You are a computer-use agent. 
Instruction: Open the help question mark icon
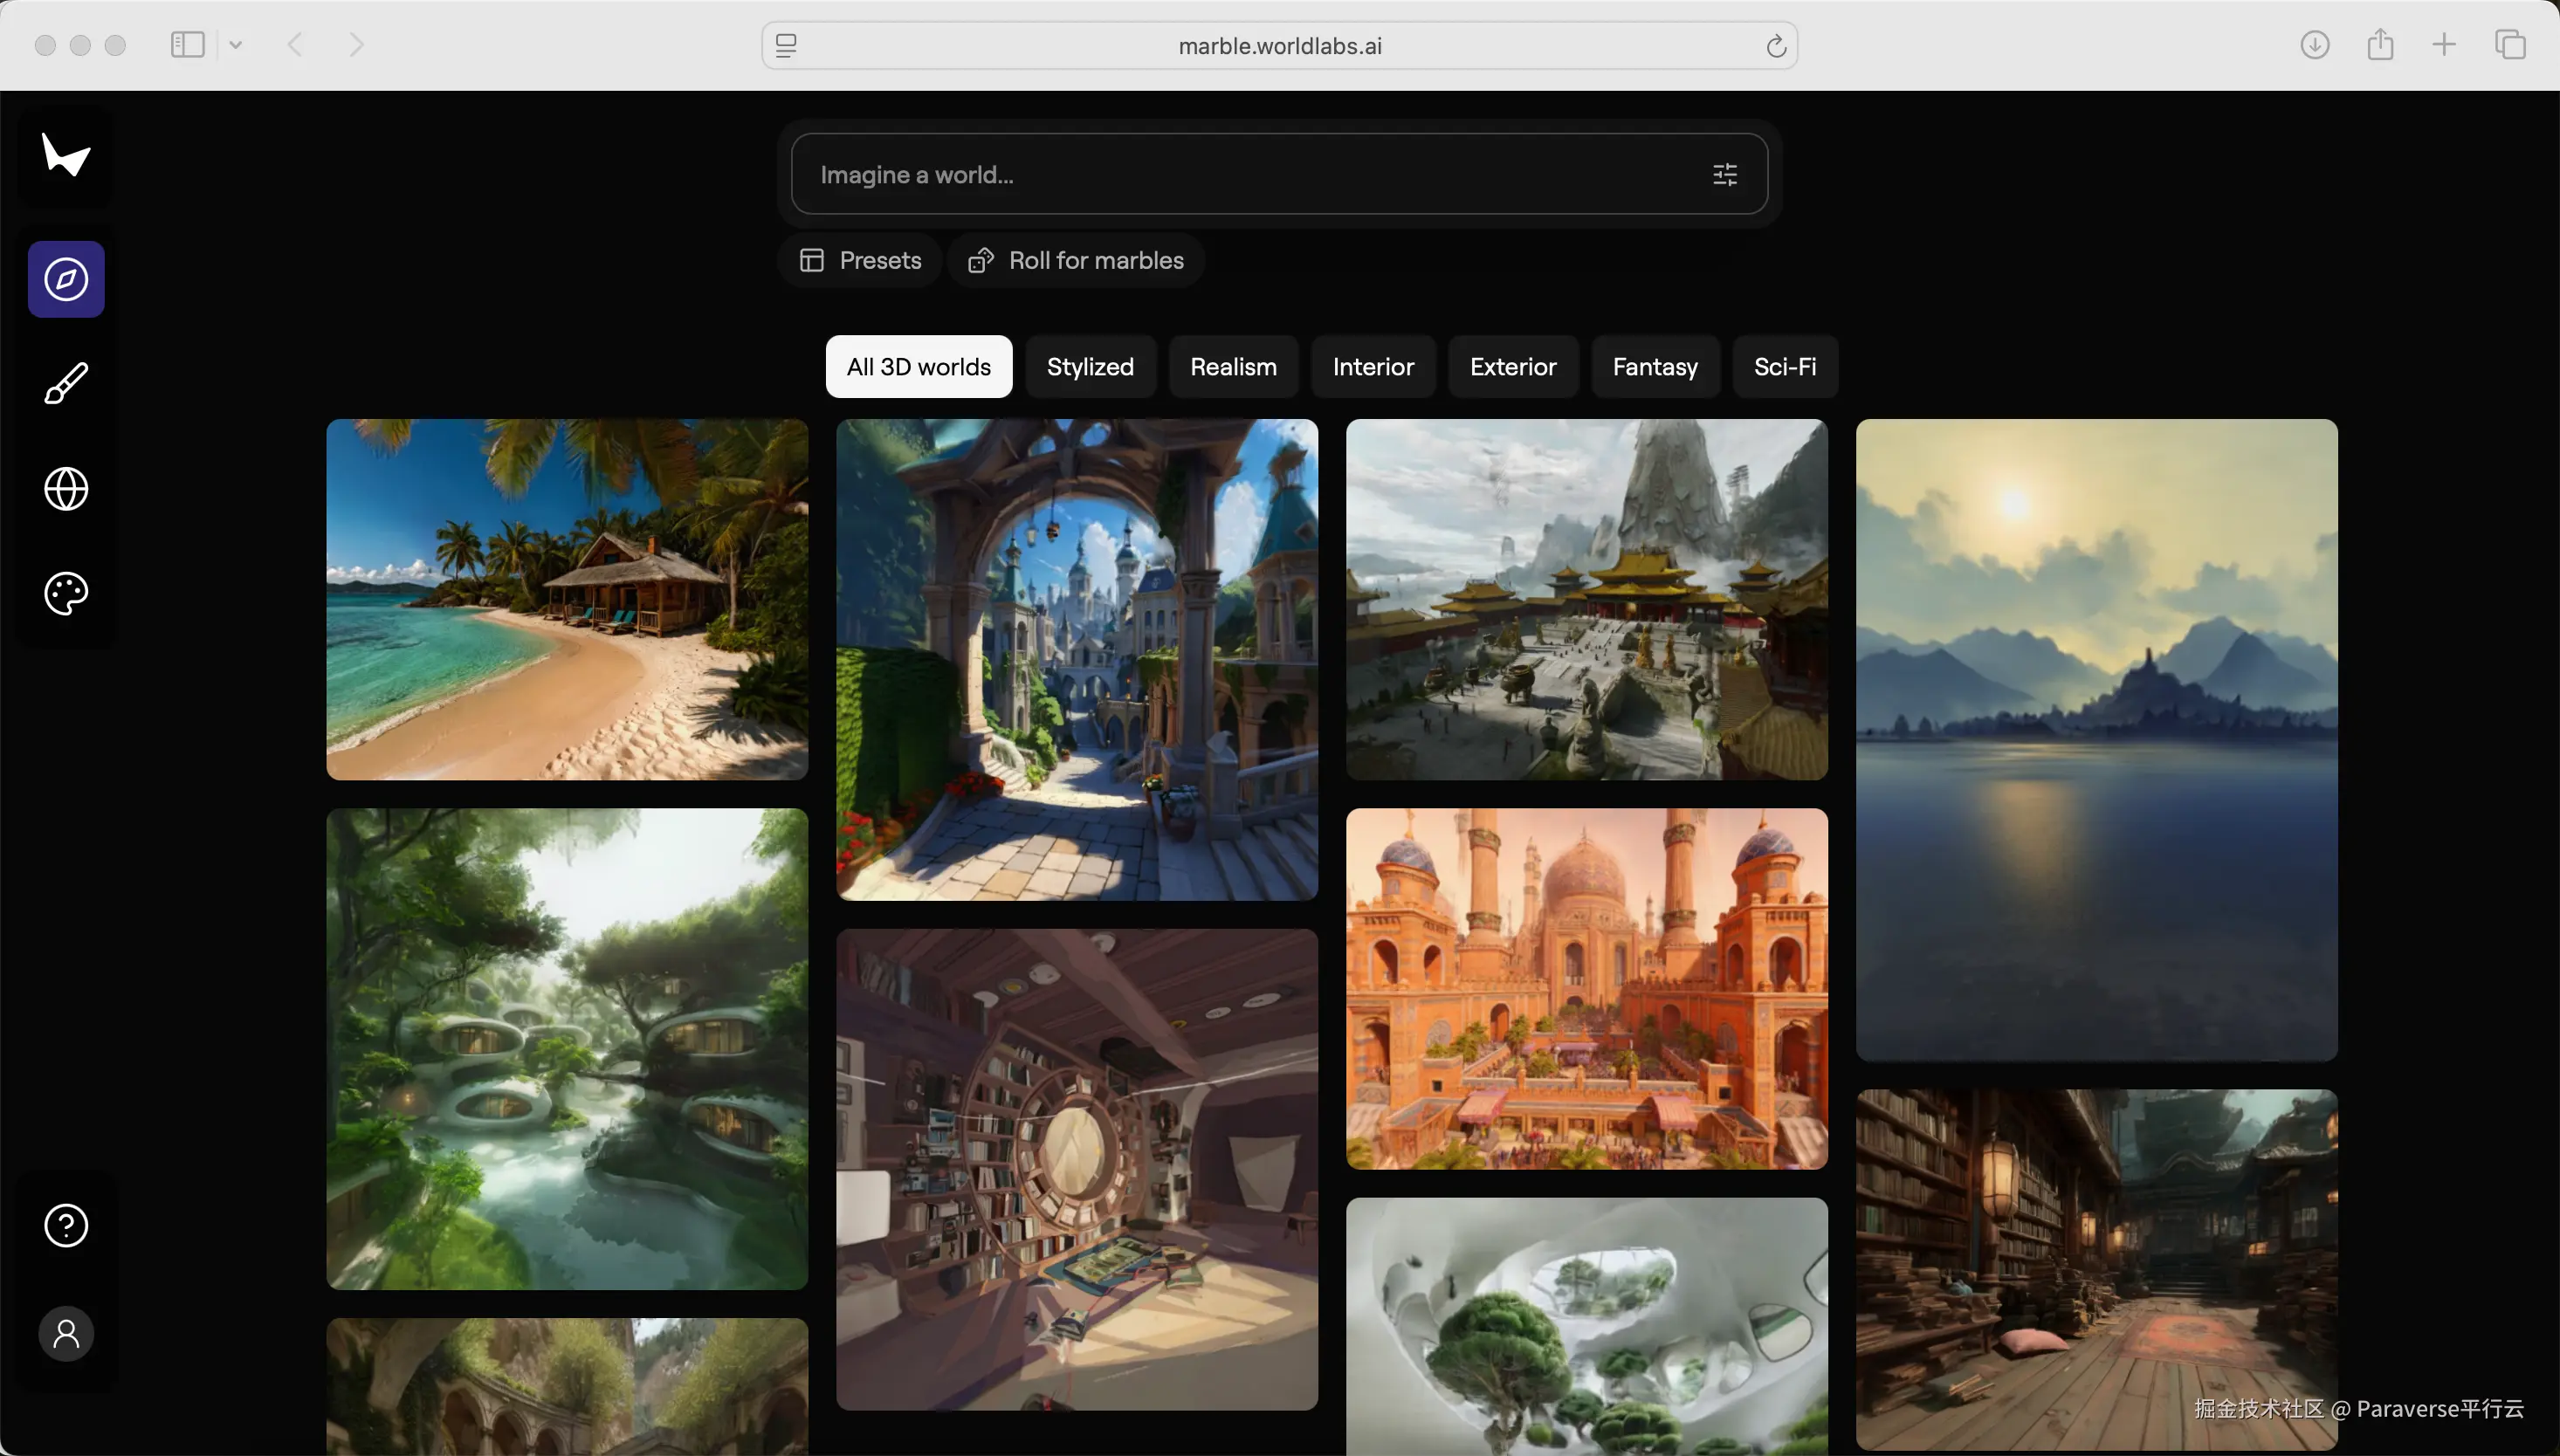tap(66, 1225)
